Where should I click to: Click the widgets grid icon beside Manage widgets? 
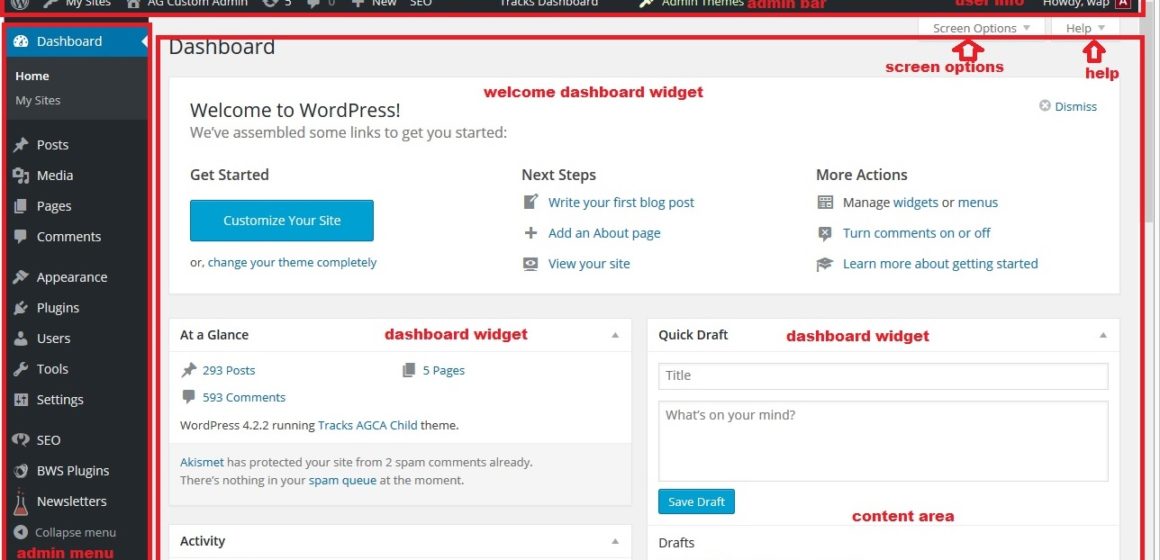click(825, 202)
